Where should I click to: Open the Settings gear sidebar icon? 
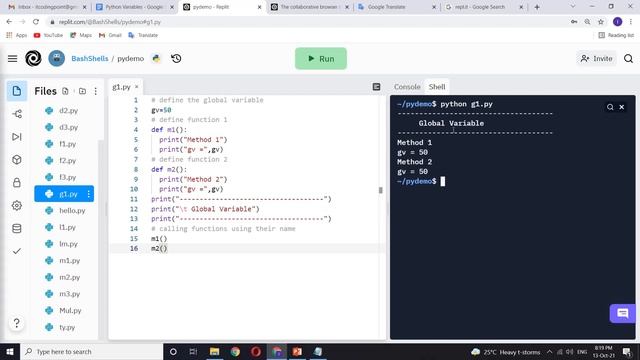(x=17, y=205)
